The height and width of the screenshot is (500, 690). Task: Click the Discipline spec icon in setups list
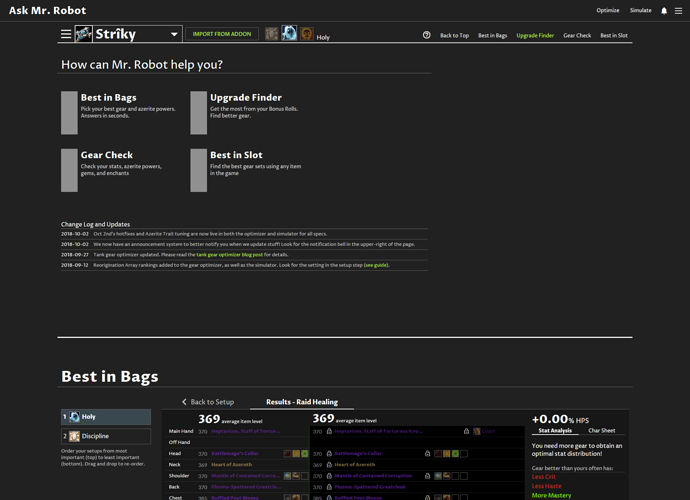tap(74, 436)
